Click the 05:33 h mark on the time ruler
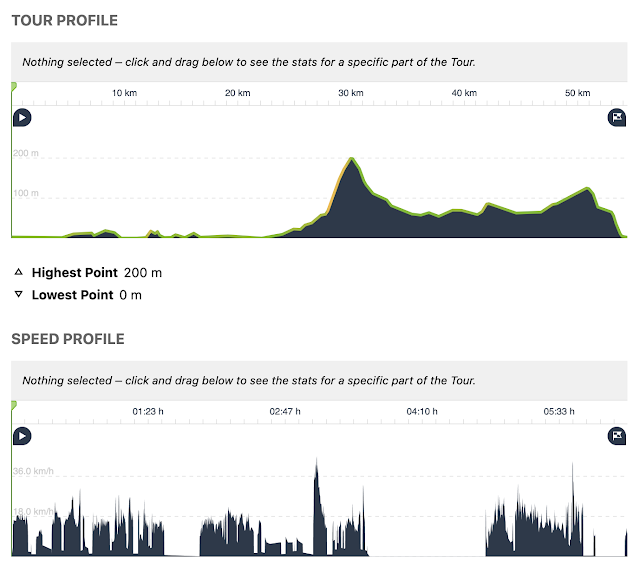This screenshot has height=572, width=640. coord(559,412)
